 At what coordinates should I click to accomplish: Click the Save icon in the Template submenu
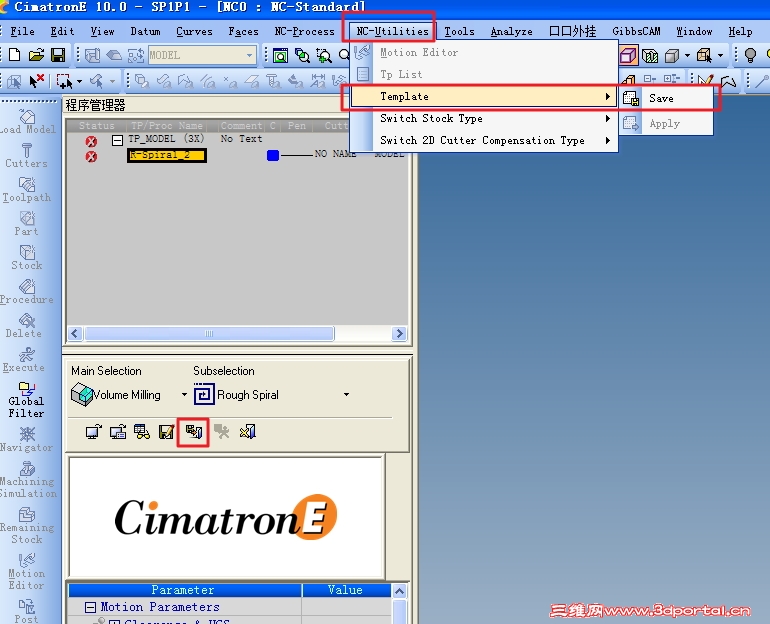tap(631, 98)
